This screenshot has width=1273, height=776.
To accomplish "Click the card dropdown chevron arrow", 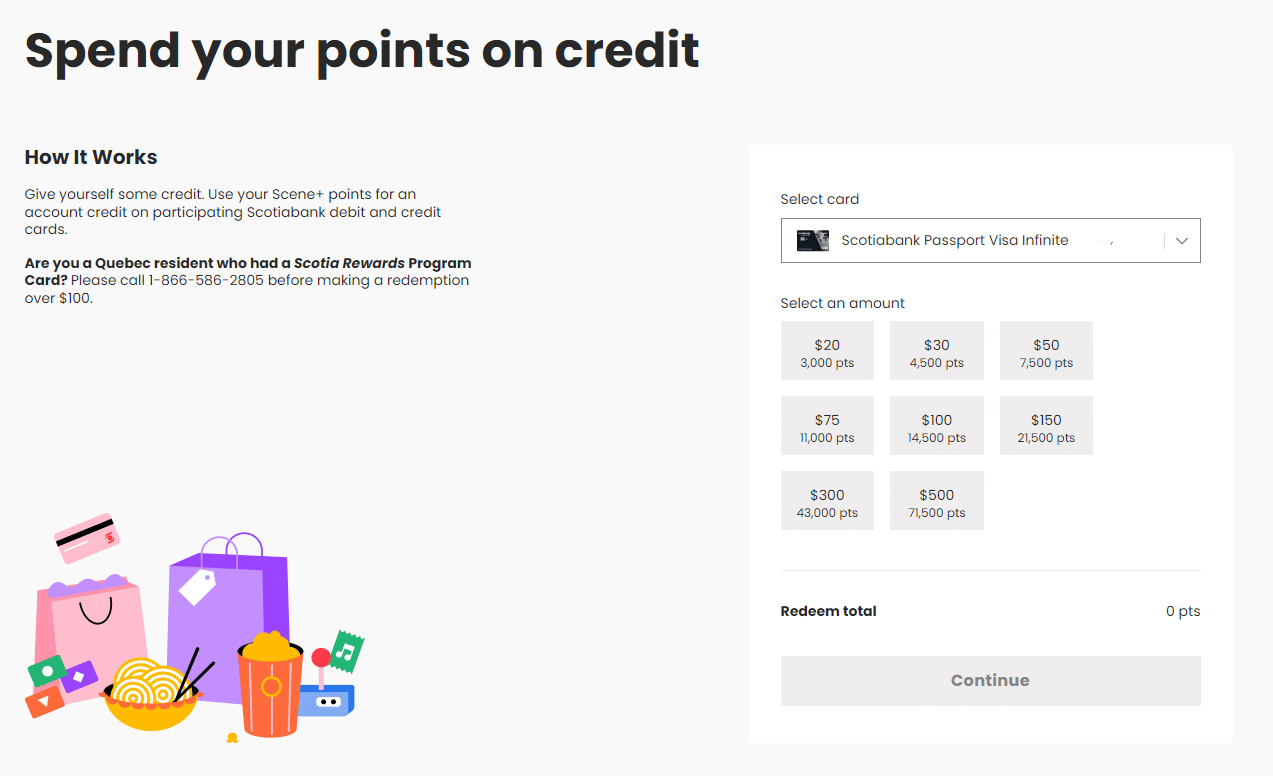I will point(1182,241).
